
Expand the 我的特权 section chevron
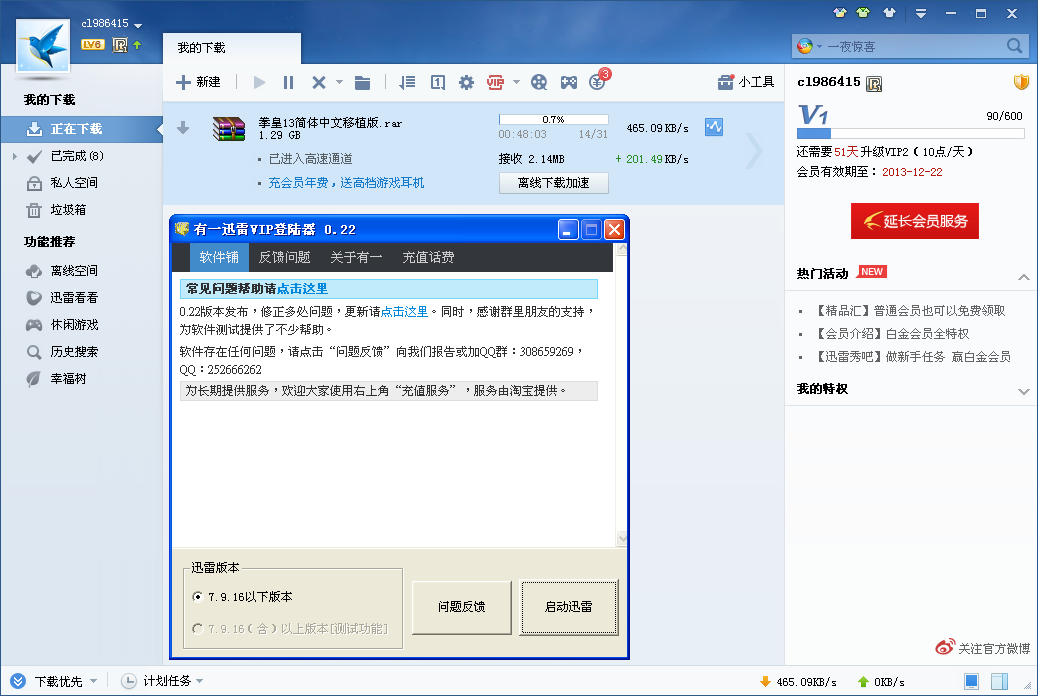1023,391
